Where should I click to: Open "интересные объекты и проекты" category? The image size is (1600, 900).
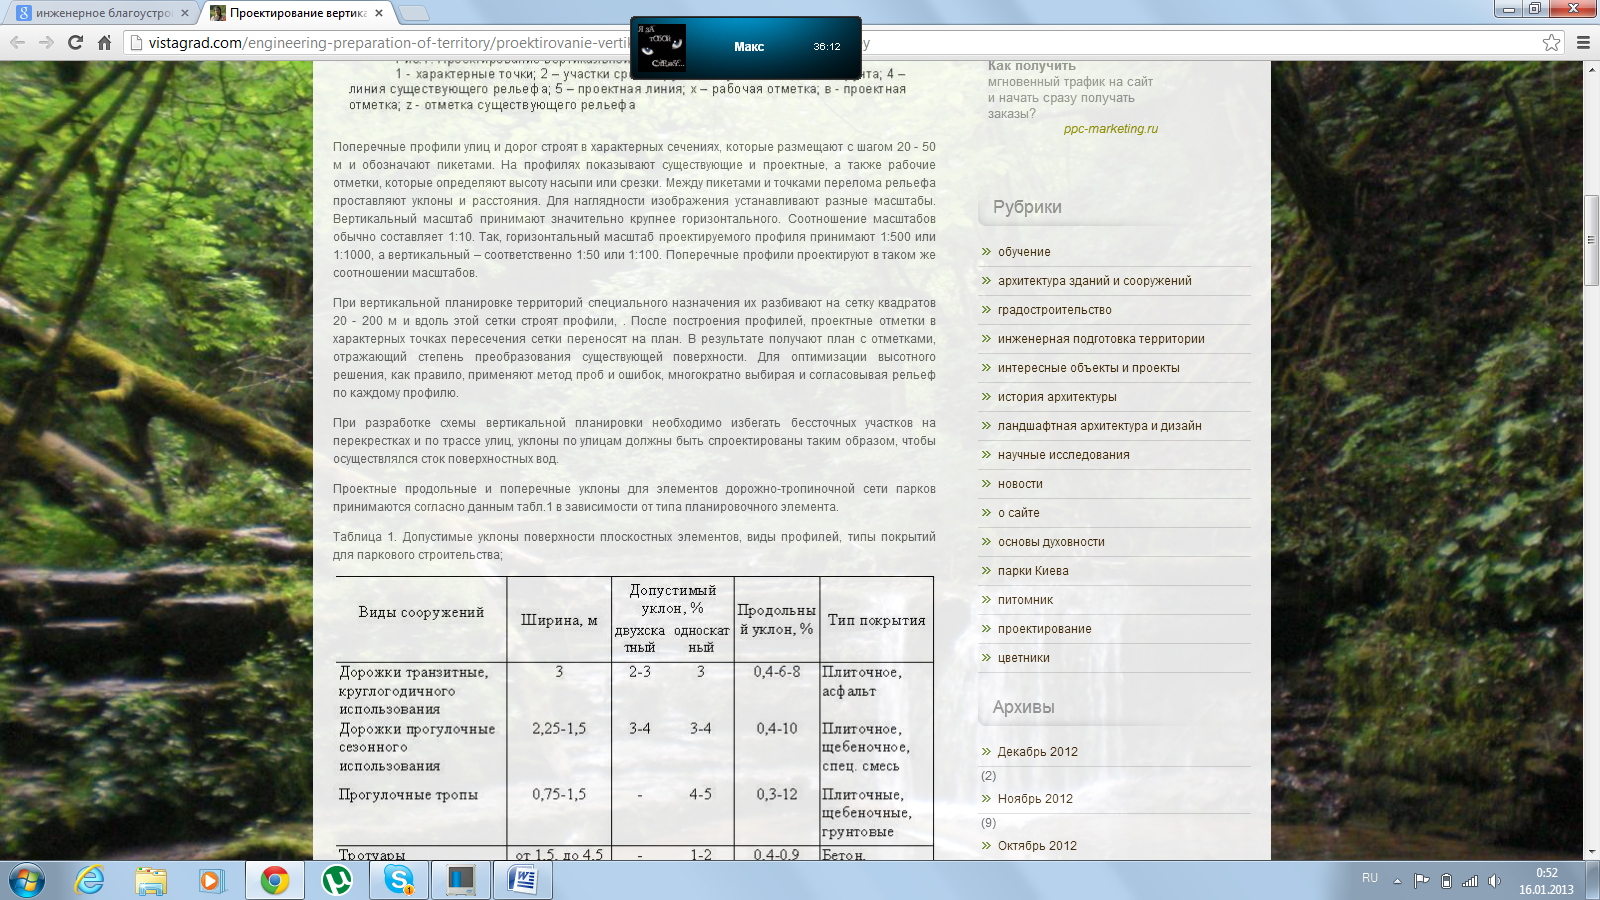(x=1088, y=368)
